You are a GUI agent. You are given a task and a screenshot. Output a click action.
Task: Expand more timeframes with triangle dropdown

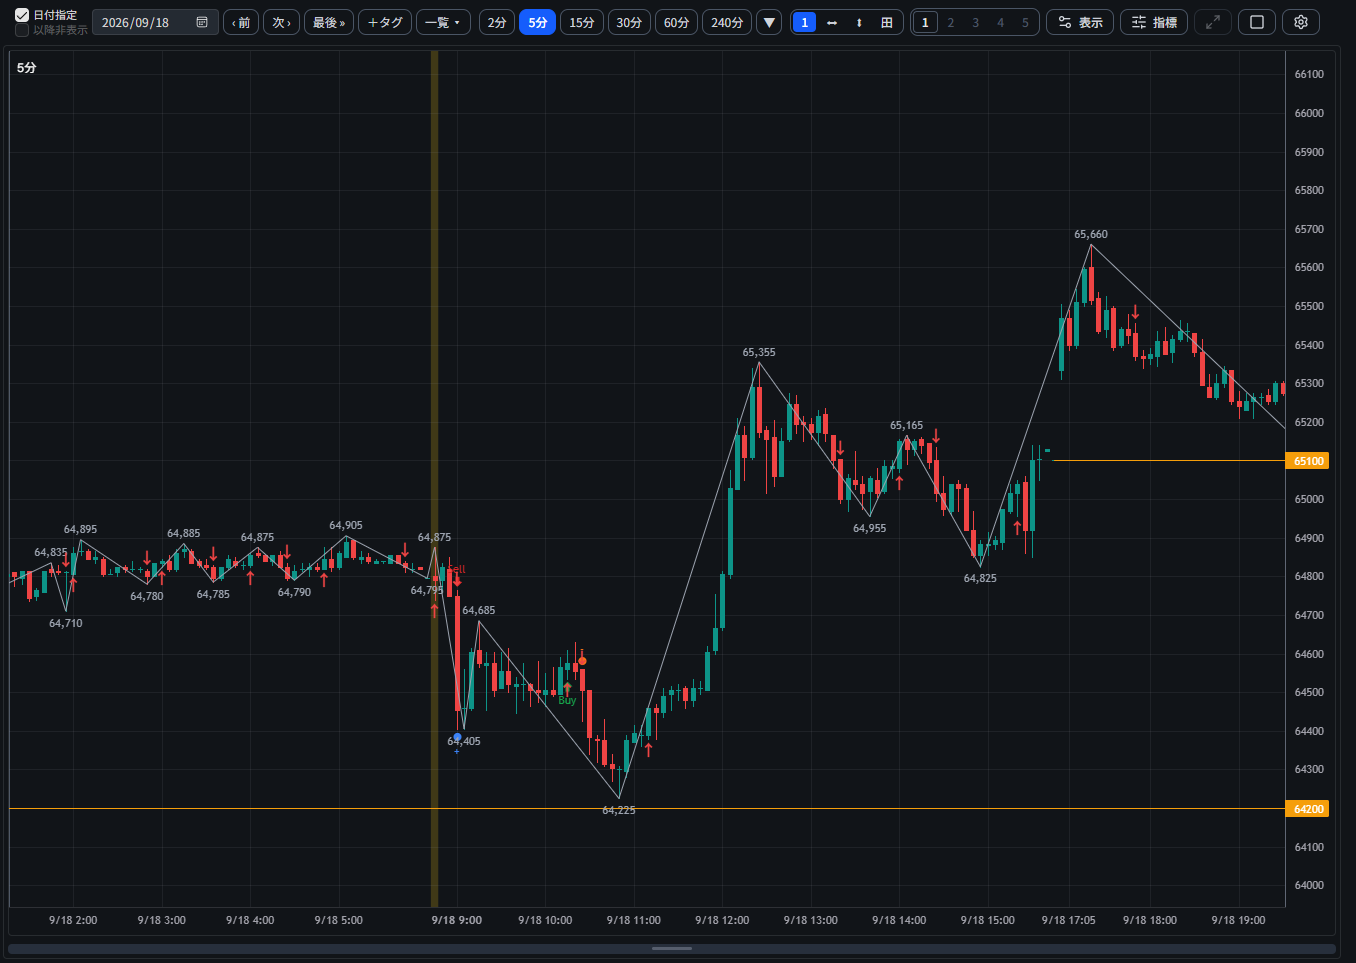coord(769,22)
